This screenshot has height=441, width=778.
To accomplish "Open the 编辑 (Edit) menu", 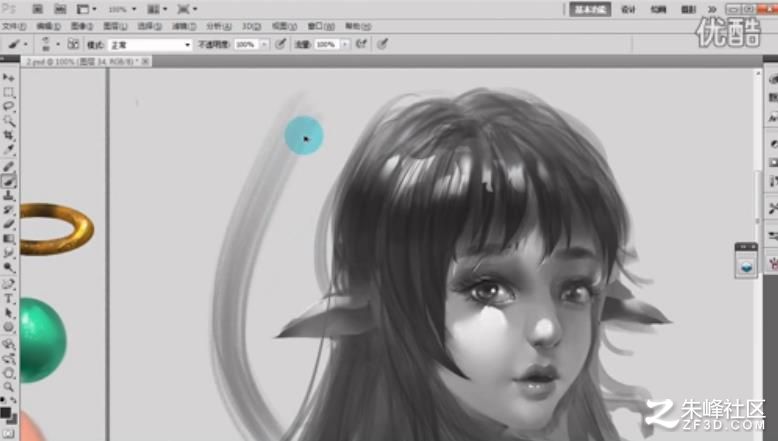I will pos(48,26).
